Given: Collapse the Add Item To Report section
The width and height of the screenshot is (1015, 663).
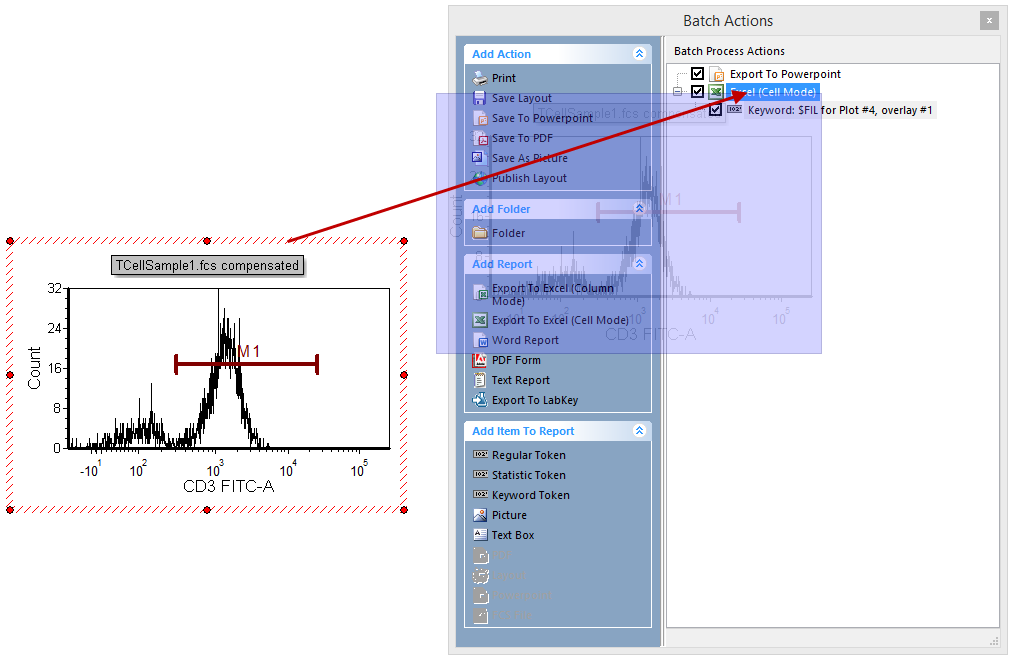Looking at the screenshot, I should click(x=640, y=431).
